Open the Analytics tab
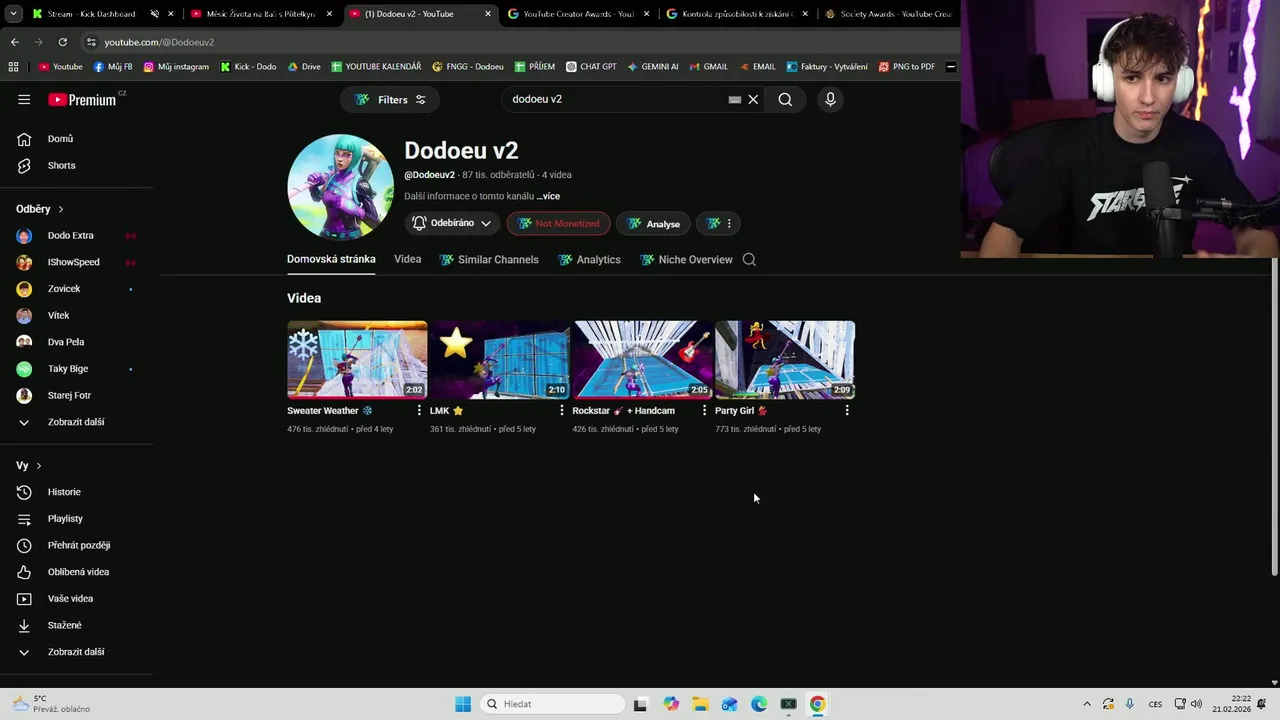This screenshot has width=1280, height=720. click(589, 259)
